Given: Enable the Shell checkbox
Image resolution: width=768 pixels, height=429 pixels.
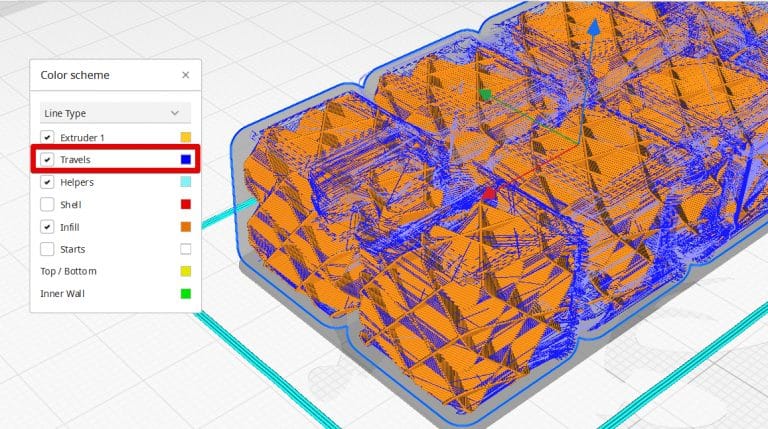Looking at the screenshot, I should pyautogui.click(x=47, y=204).
